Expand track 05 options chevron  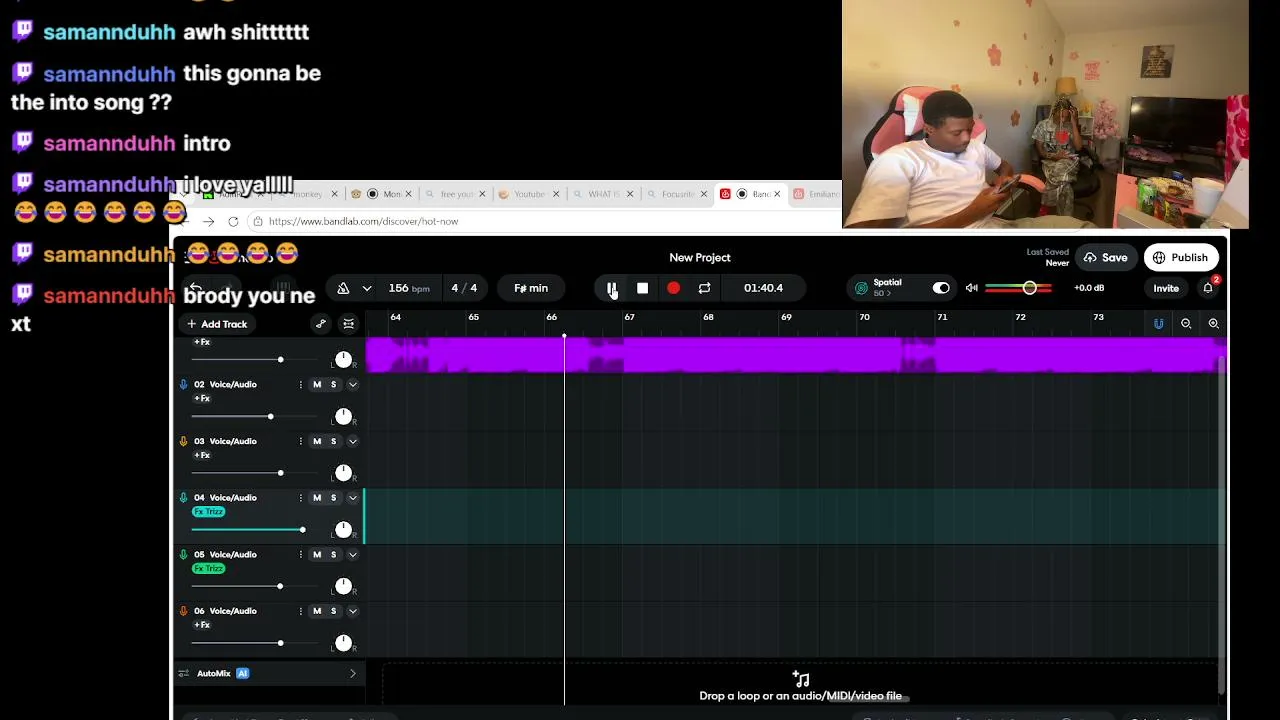pos(353,555)
